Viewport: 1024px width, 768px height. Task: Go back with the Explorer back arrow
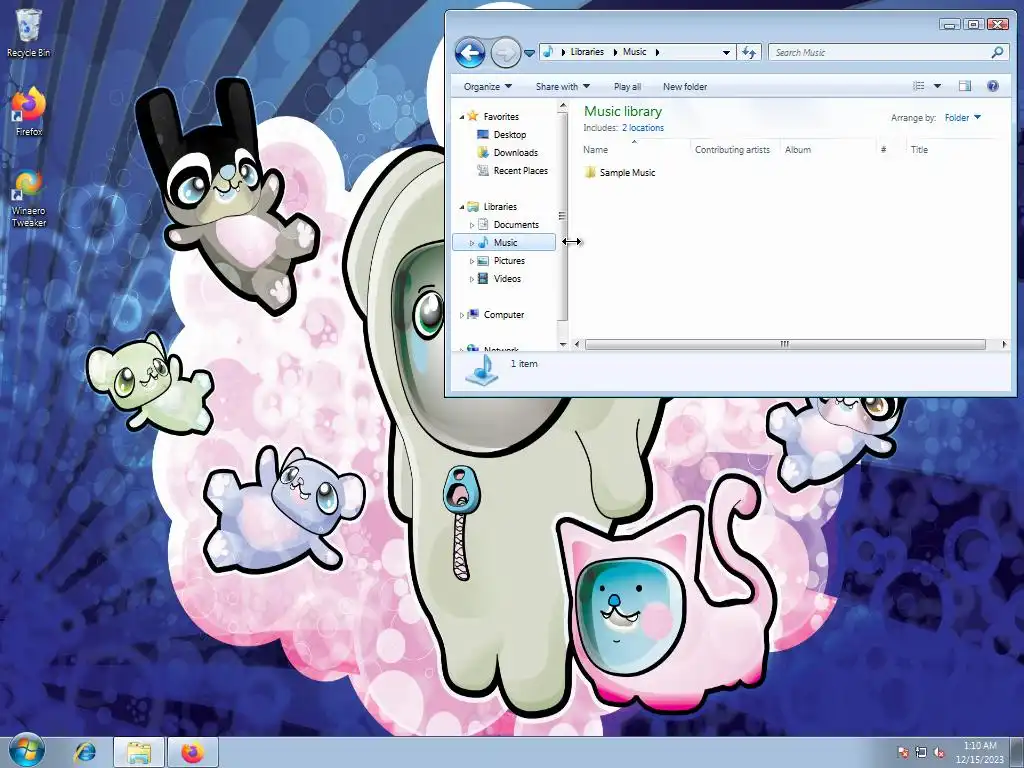[470, 53]
